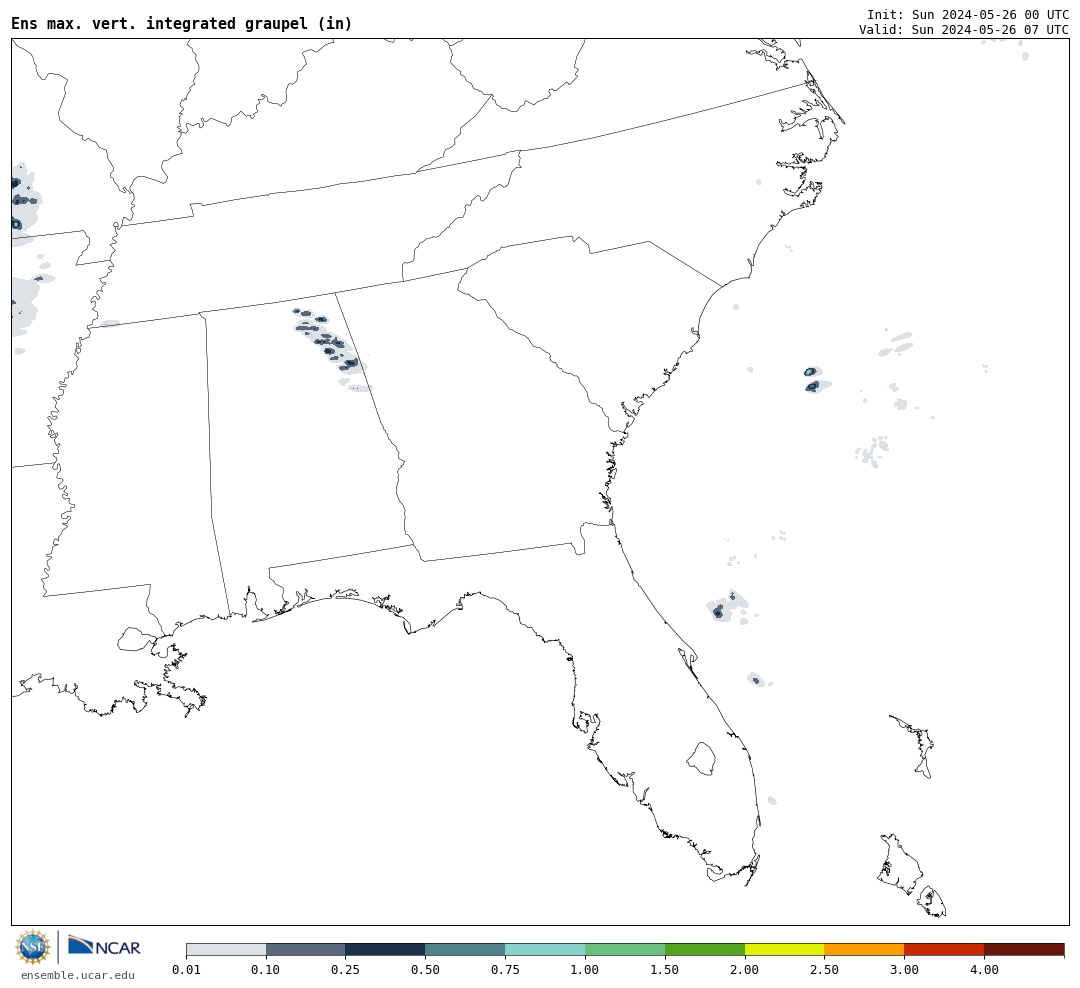Click the '1.50' colorbar label
This screenshot has width=1080, height=988.
(x=665, y=969)
